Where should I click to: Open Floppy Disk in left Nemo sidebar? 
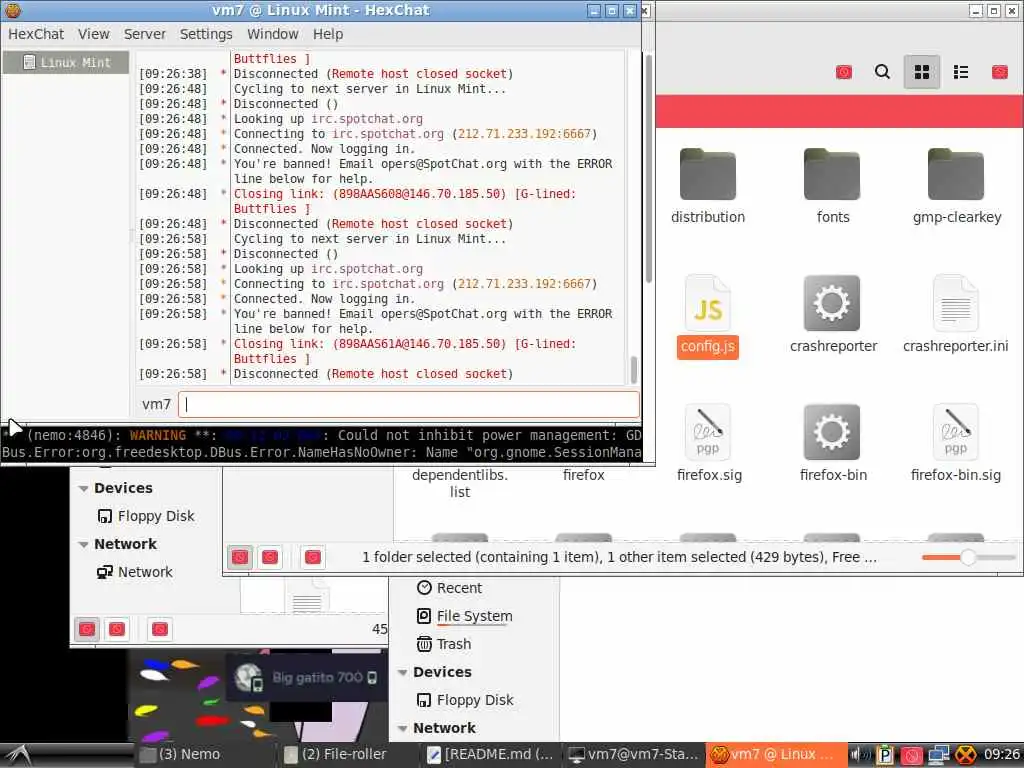coord(146,516)
